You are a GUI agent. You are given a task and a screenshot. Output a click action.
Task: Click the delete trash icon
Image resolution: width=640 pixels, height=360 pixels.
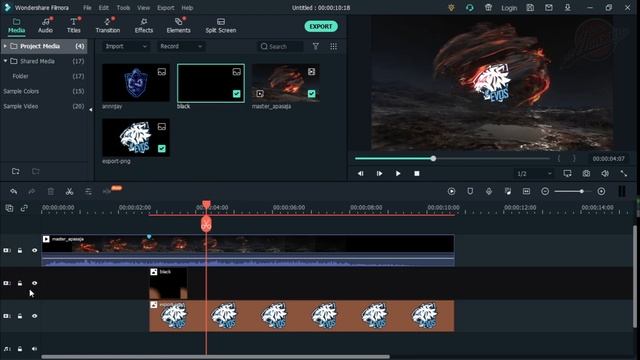click(51, 191)
